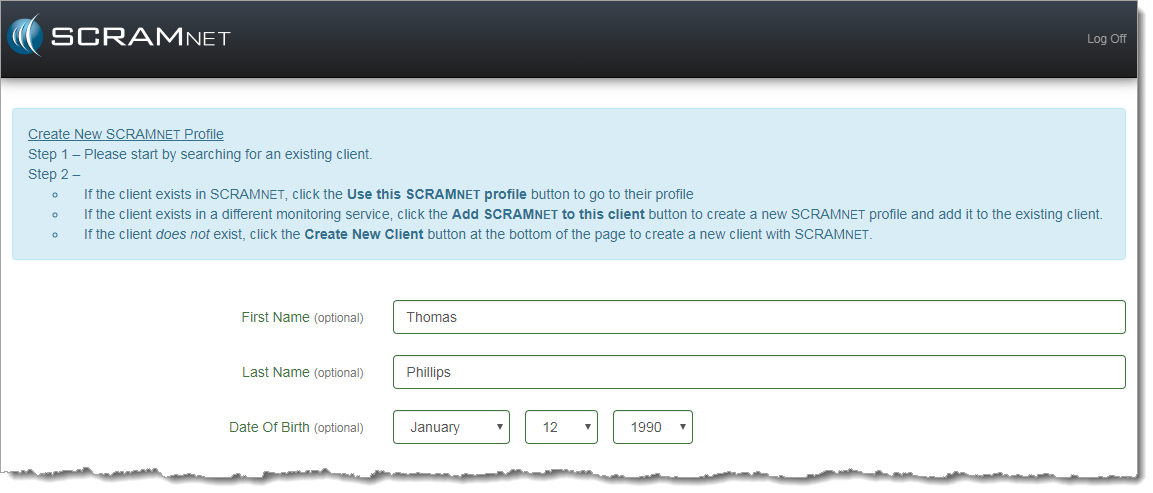The image size is (1153, 493).
Task: Open the Create New SCRAMNET Profile link
Action: pyautogui.click(x=125, y=134)
